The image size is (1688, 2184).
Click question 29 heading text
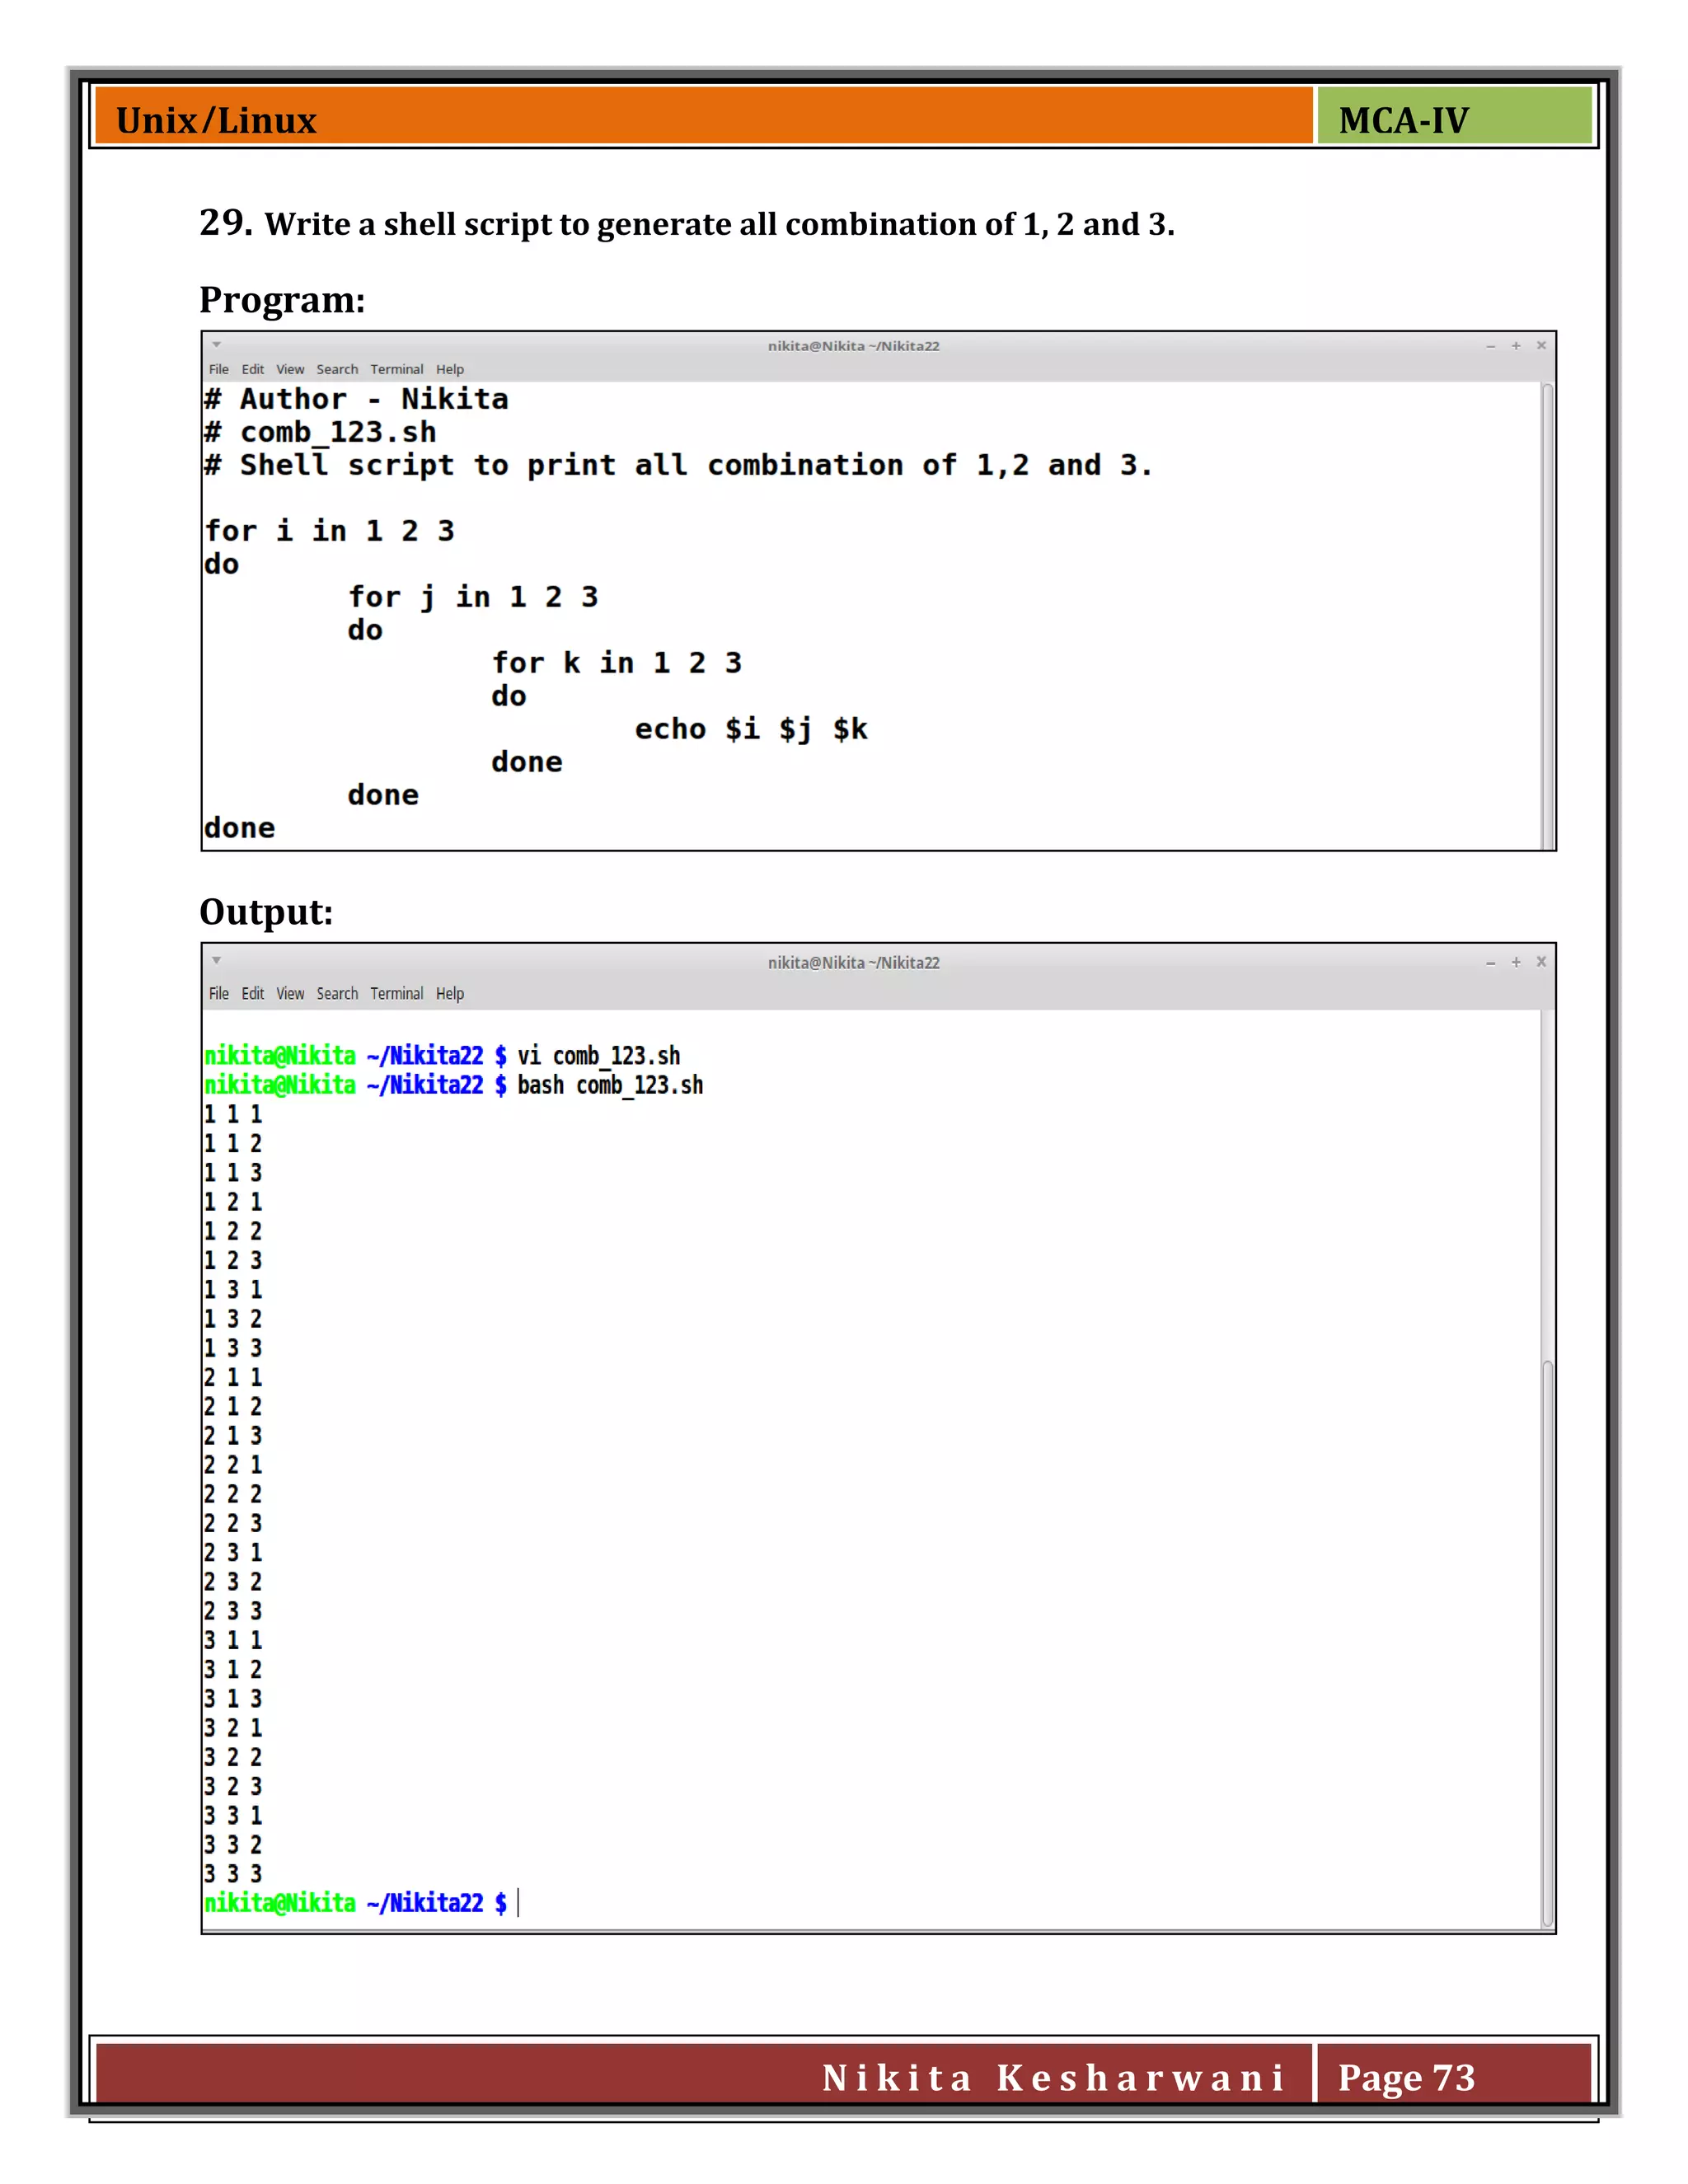click(687, 223)
